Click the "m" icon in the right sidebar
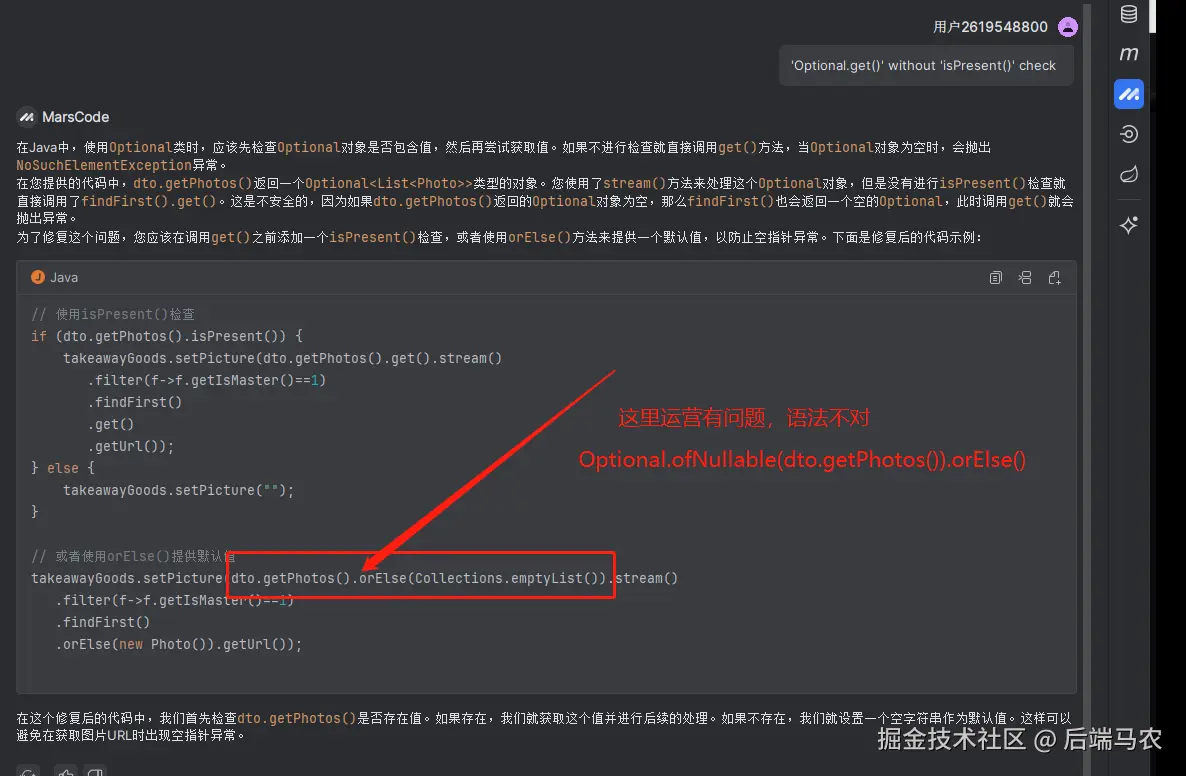Image resolution: width=1186 pixels, height=776 pixels. pos(1128,54)
